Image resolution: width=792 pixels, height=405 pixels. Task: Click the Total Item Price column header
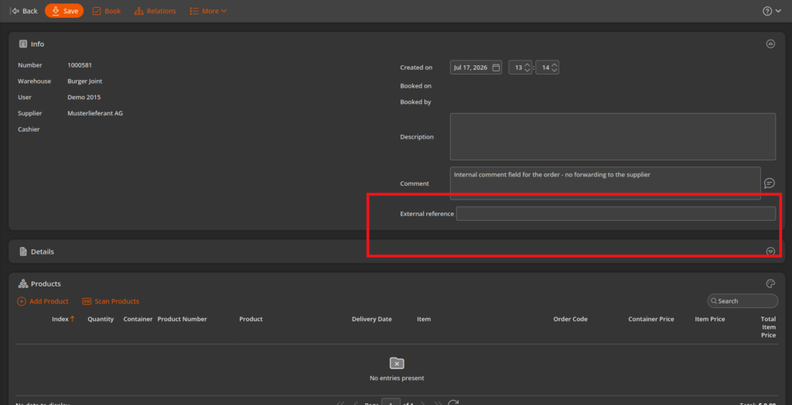pyautogui.click(x=768, y=327)
